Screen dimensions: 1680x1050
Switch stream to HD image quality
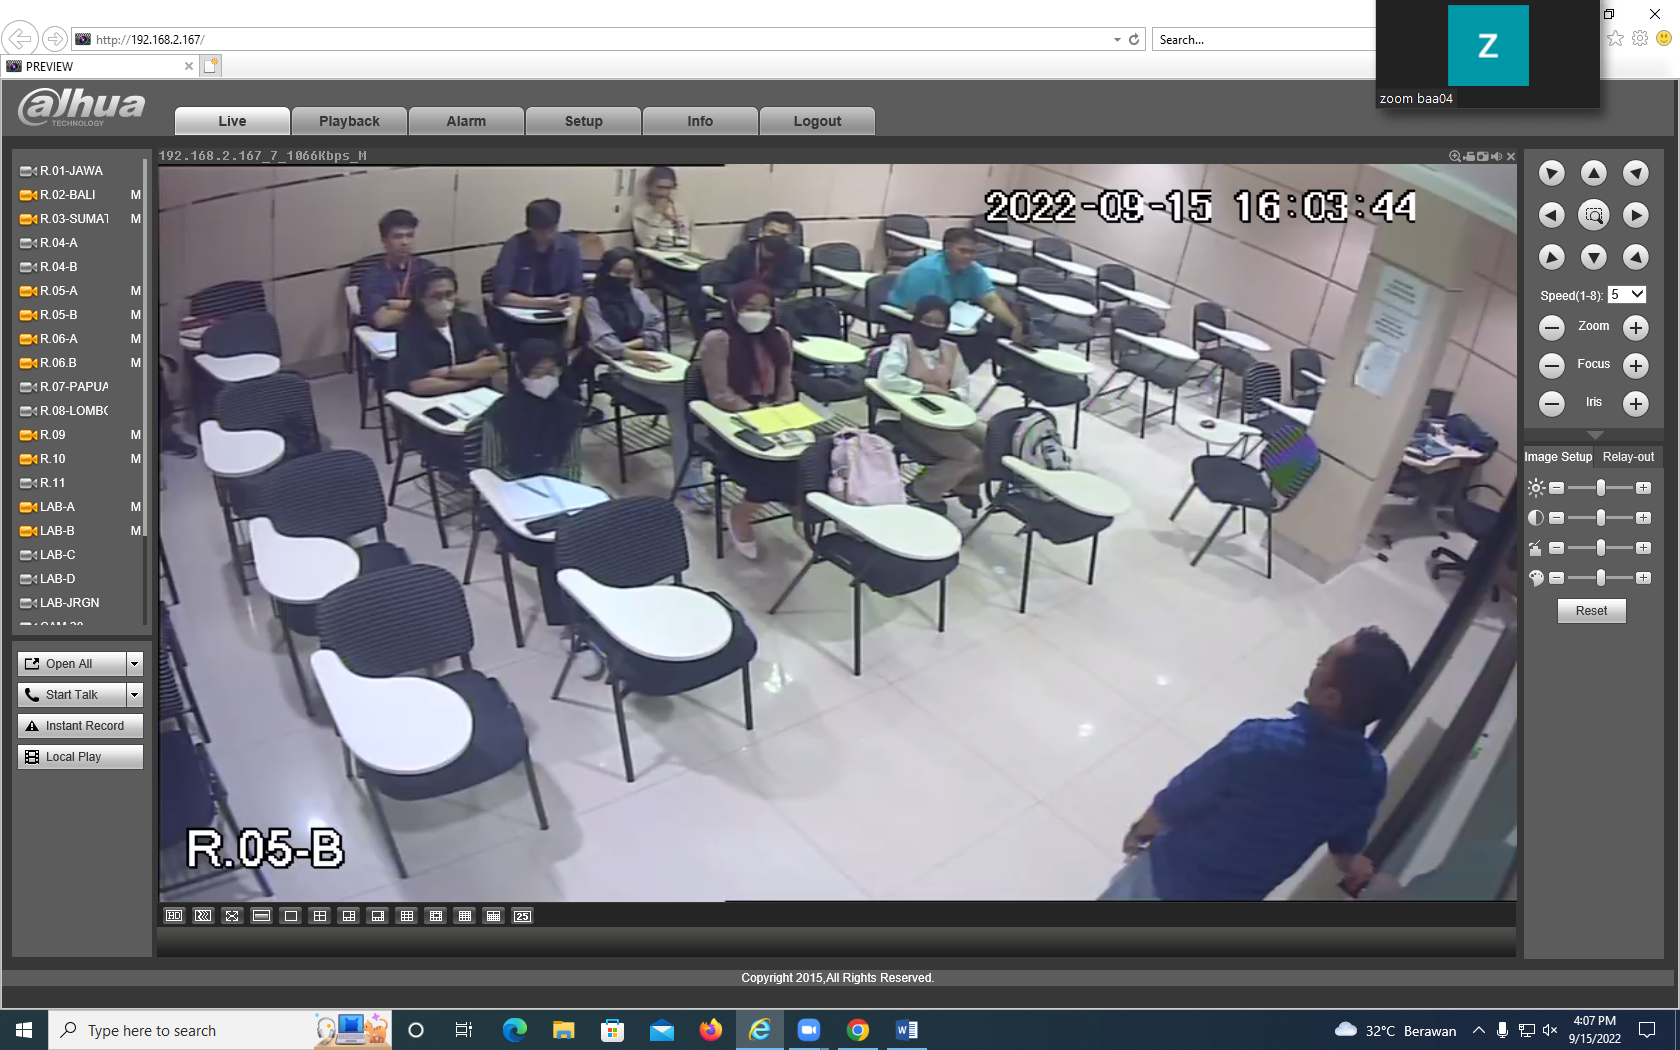point(174,916)
